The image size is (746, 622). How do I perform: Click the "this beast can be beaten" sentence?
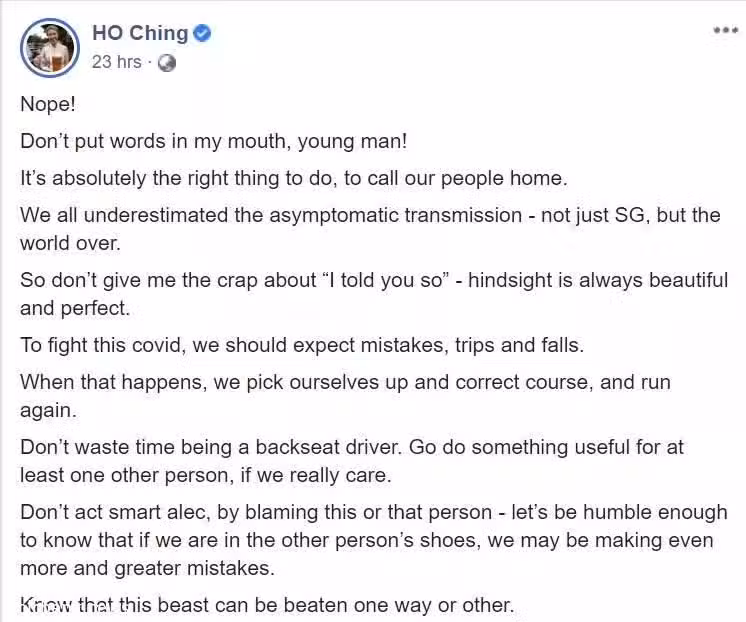click(267, 605)
